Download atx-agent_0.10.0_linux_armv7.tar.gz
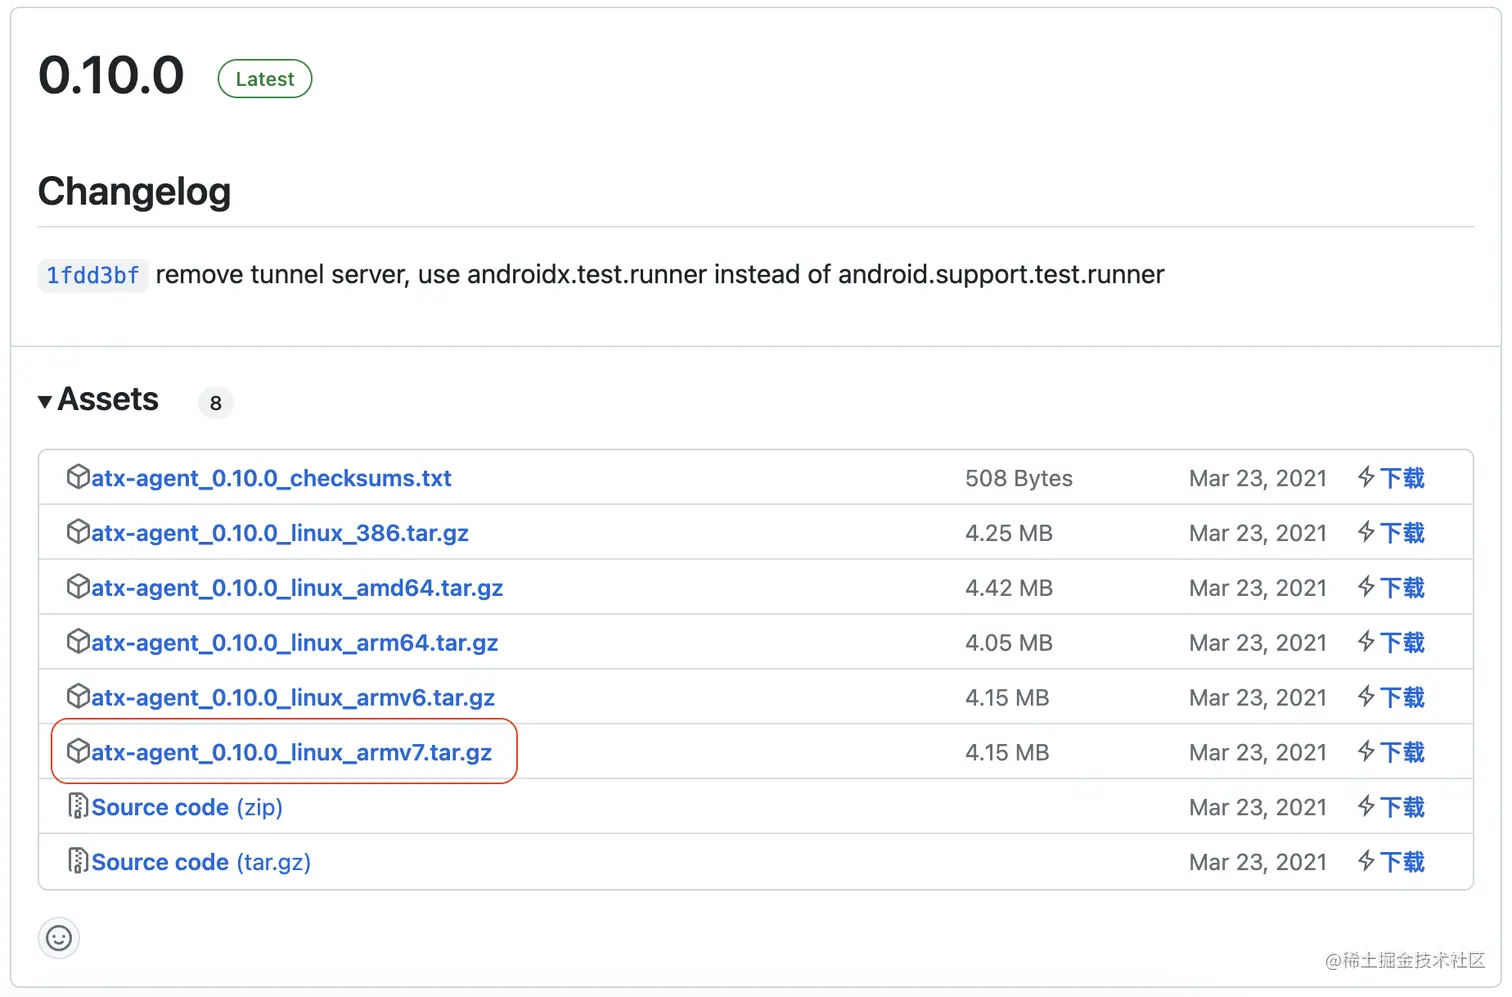 (x=291, y=752)
